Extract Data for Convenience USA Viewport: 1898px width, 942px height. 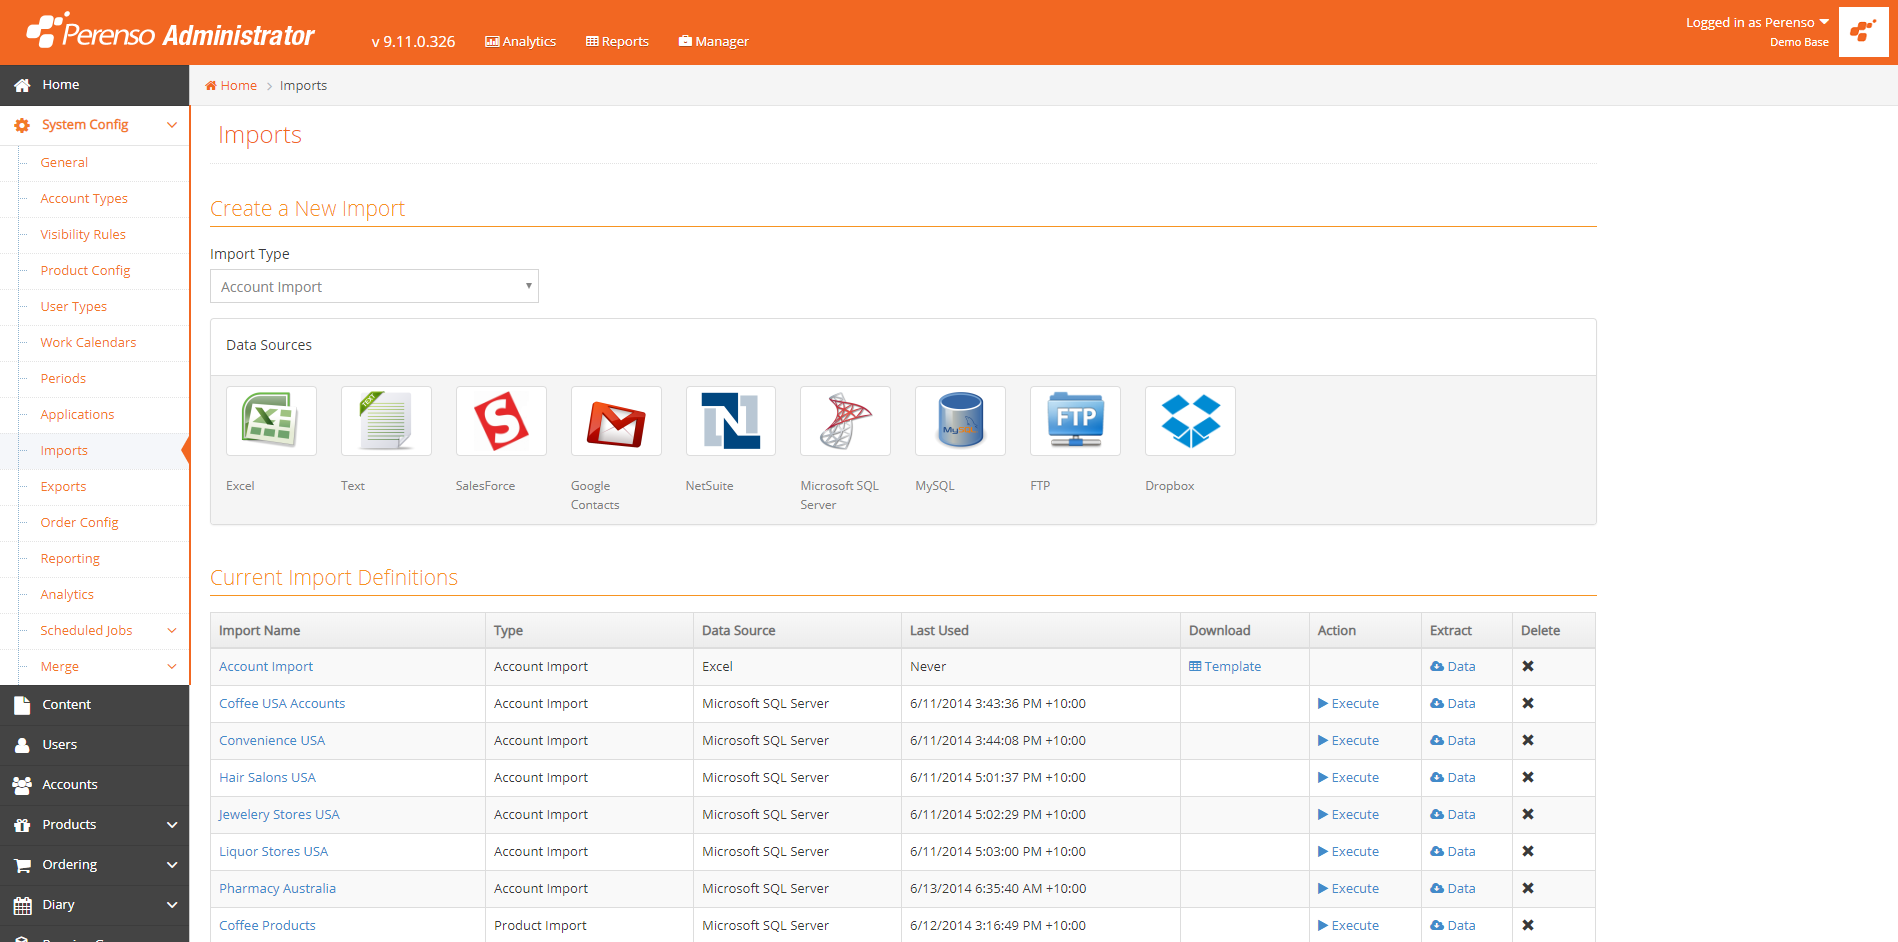pyautogui.click(x=1453, y=741)
